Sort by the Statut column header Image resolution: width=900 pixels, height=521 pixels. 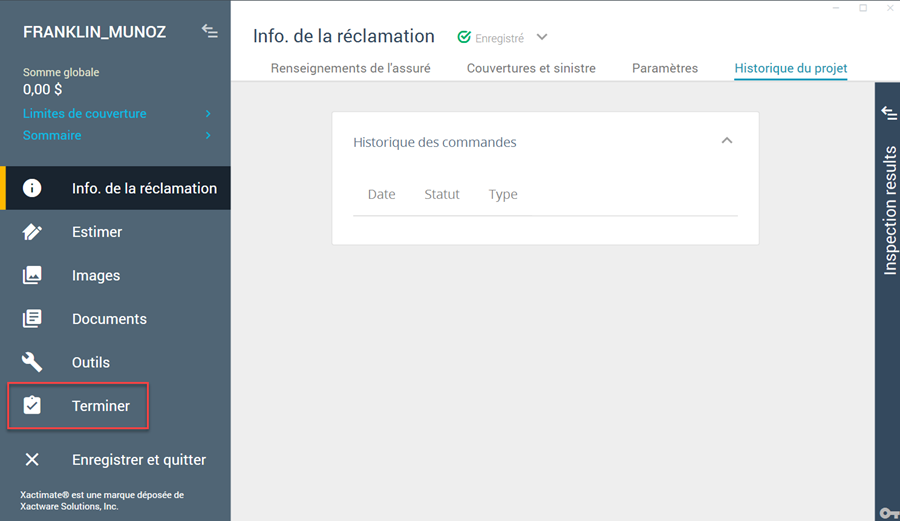pos(441,194)
